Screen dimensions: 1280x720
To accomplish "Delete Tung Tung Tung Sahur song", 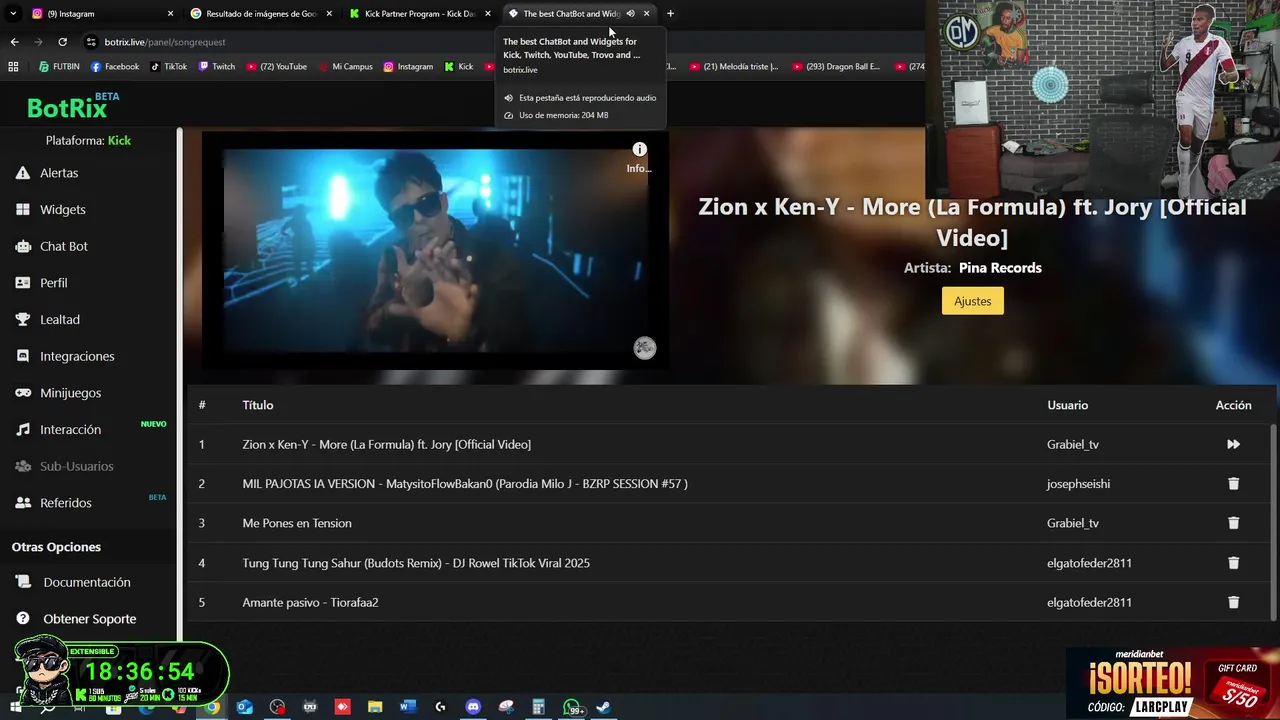I will [1233, 563].
